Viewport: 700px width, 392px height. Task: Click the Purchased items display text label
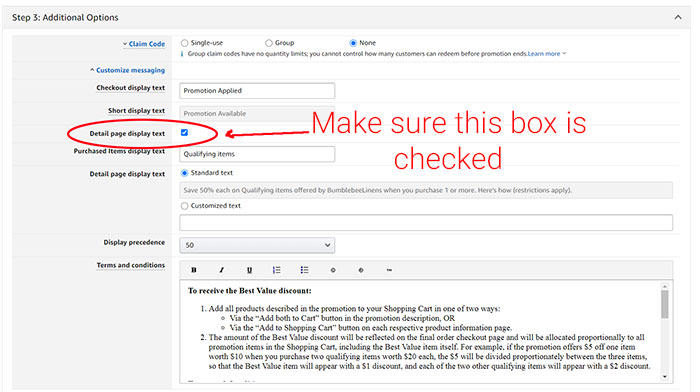pos(119,151)
